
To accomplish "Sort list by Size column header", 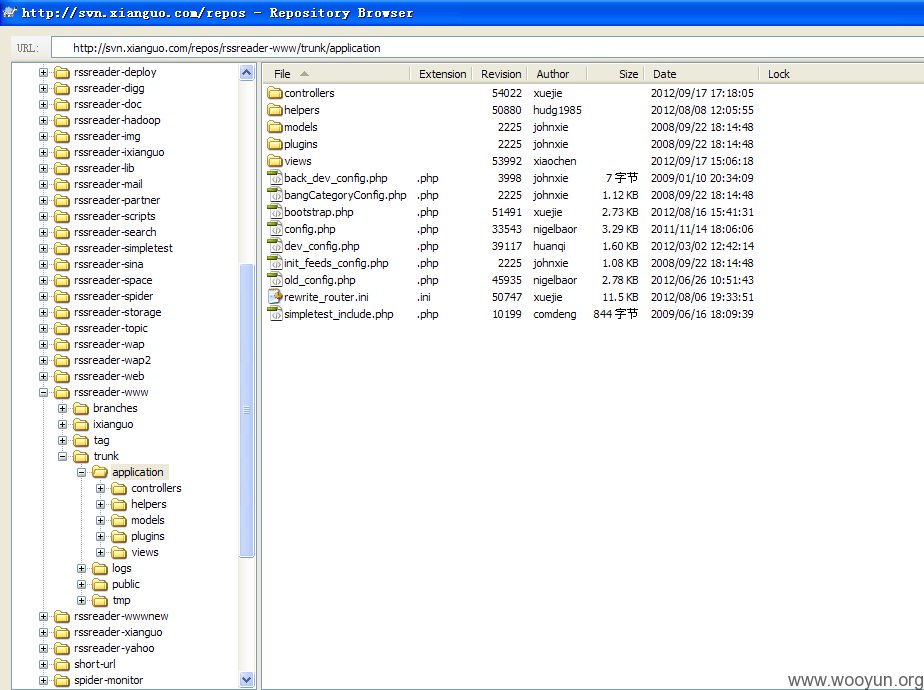I will [x=615, y=74].
